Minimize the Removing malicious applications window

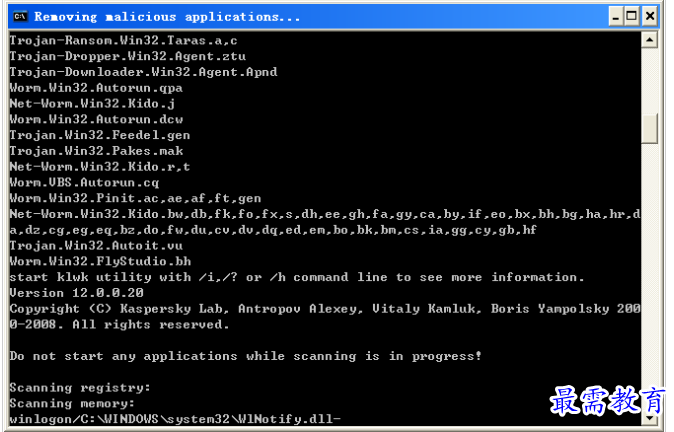[x=616, y=17]
